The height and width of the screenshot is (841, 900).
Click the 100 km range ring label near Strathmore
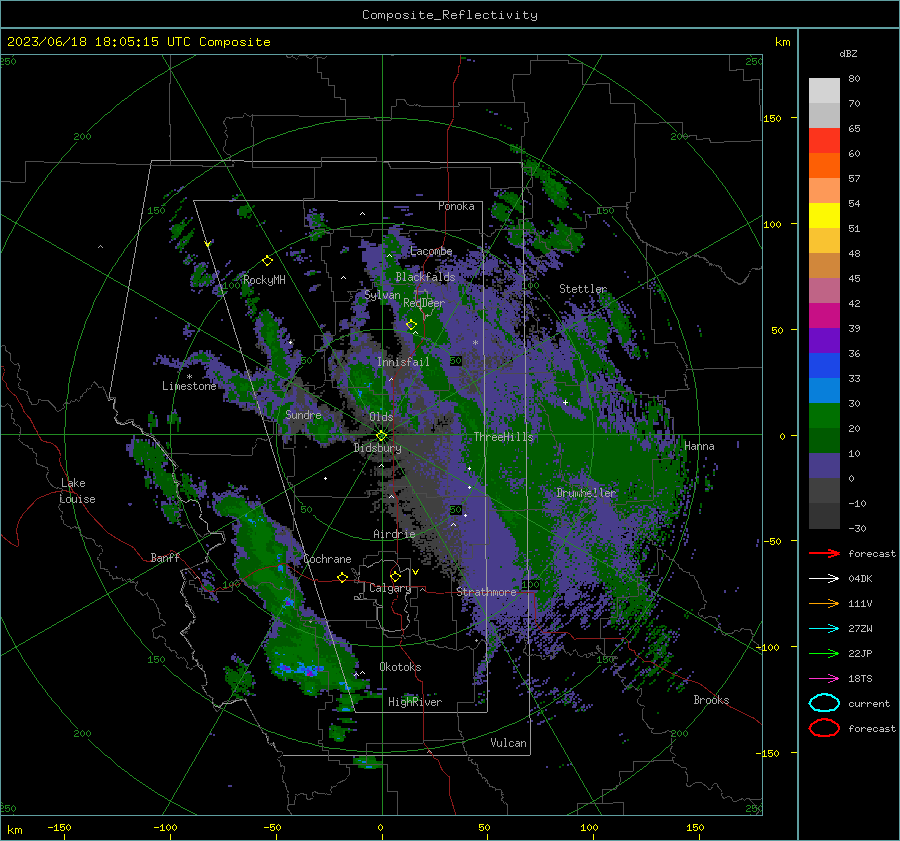tap(530, 584)
